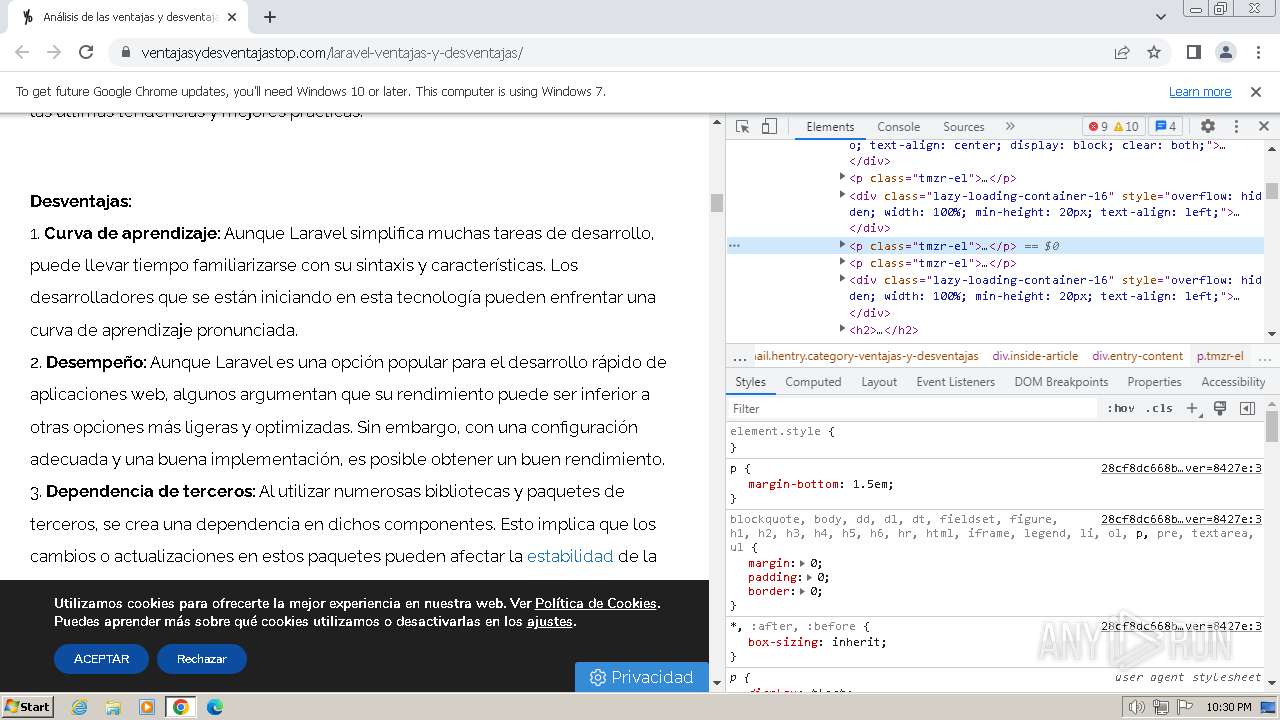Expand the selected p.tmzr-el == $0 node
This screenshot has height=720, width=1280.
pyautogui.click(x=842, y=246)
